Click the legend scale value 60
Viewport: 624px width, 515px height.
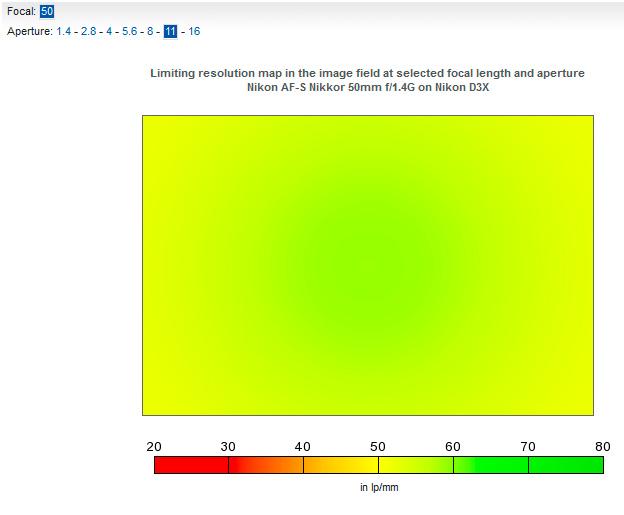tap(453, 447)
